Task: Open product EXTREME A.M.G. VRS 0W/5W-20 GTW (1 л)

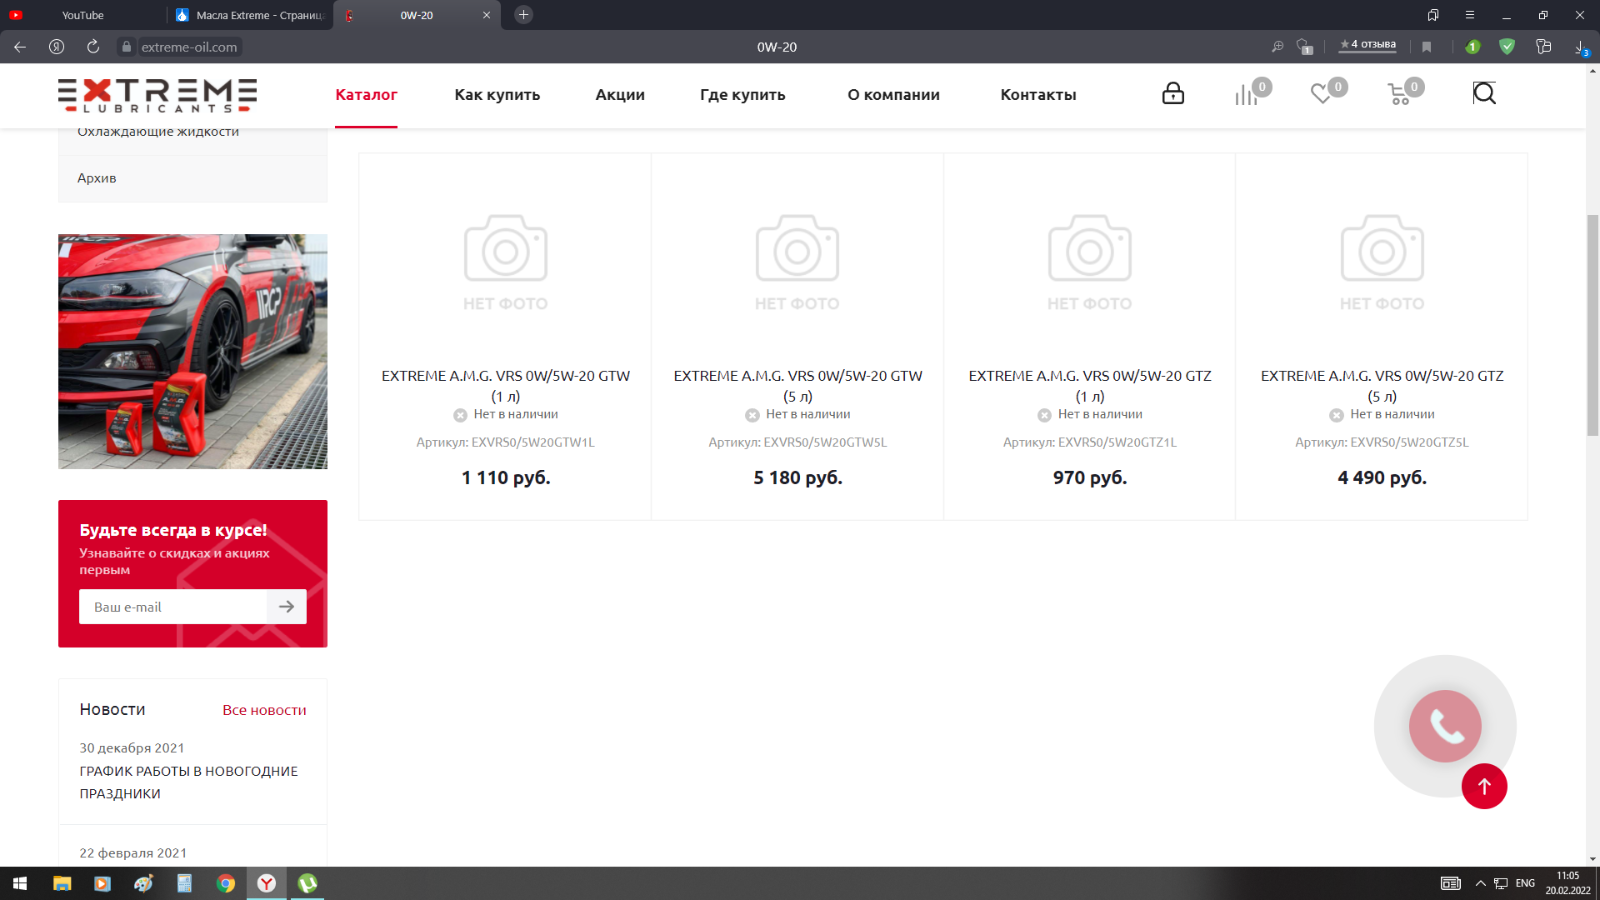Action: (506, 385)
